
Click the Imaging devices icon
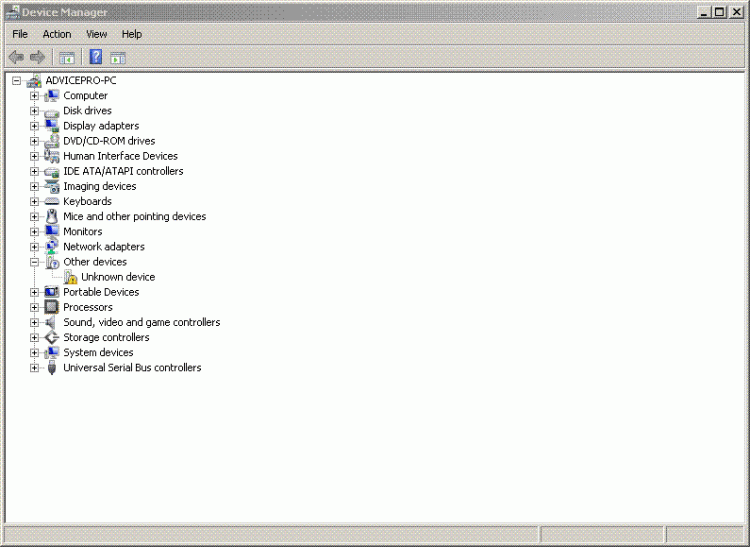point(52,186)
